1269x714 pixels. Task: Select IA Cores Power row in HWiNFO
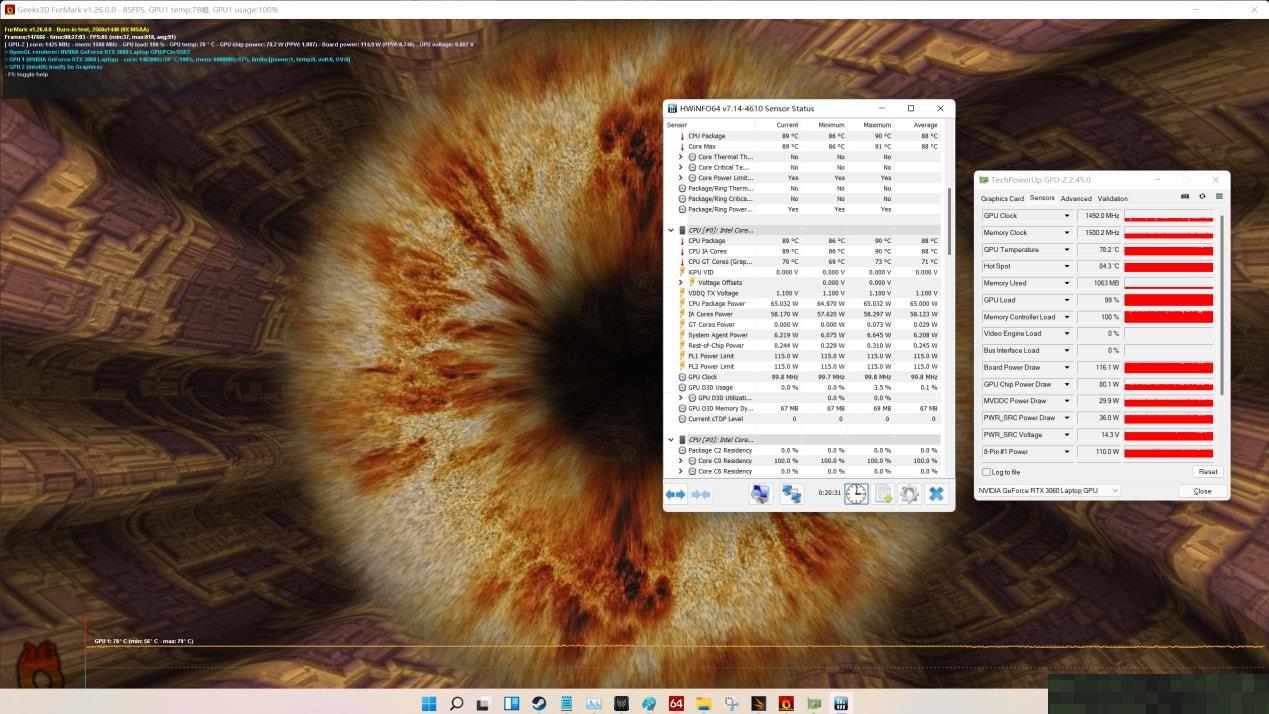click(805, 314)
